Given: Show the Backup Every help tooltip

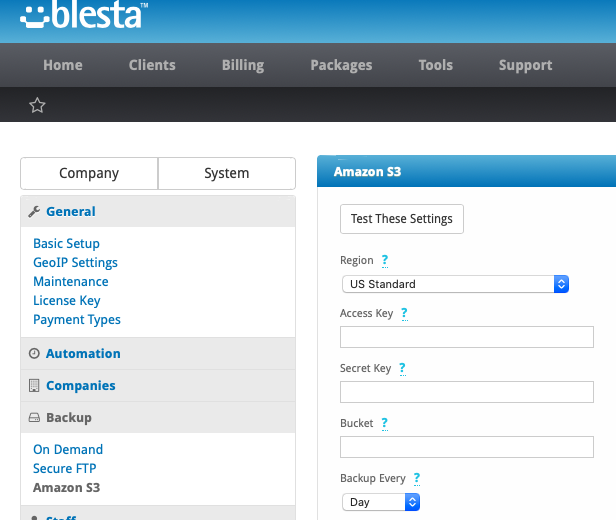Looking at the screenshot, I should click(417, 479).
